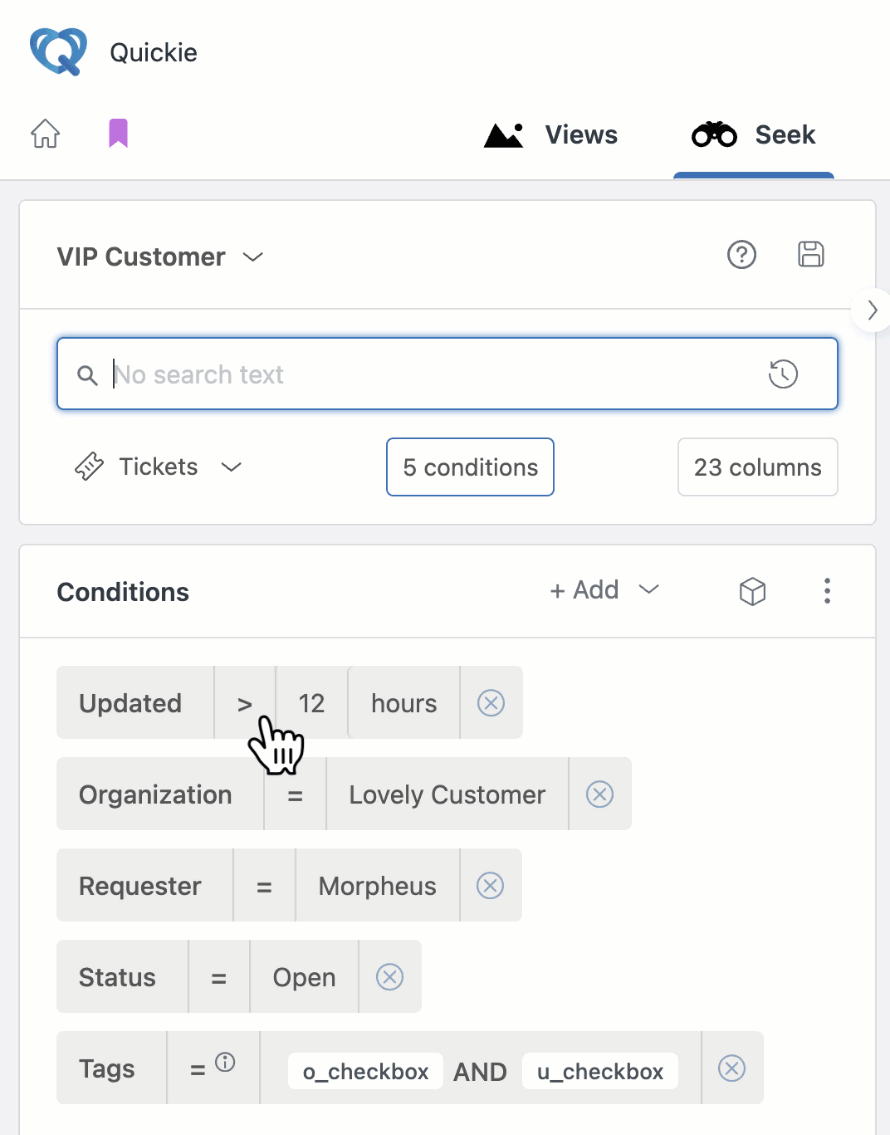Delete the Tags condition
This screenshot has width=890, height=1135.
[x=732, y=1068]
